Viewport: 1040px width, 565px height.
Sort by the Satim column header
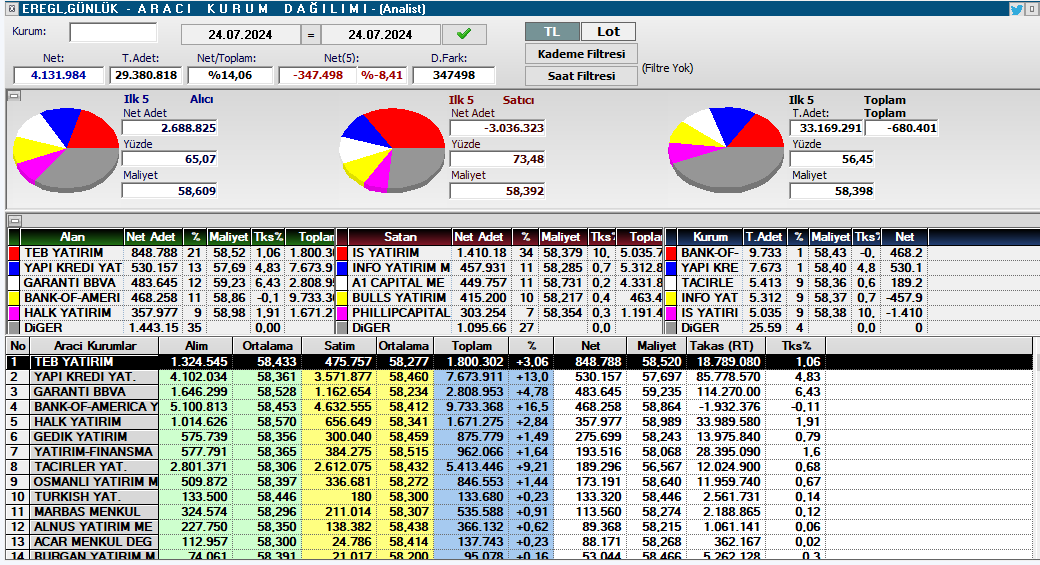(339, 345)
